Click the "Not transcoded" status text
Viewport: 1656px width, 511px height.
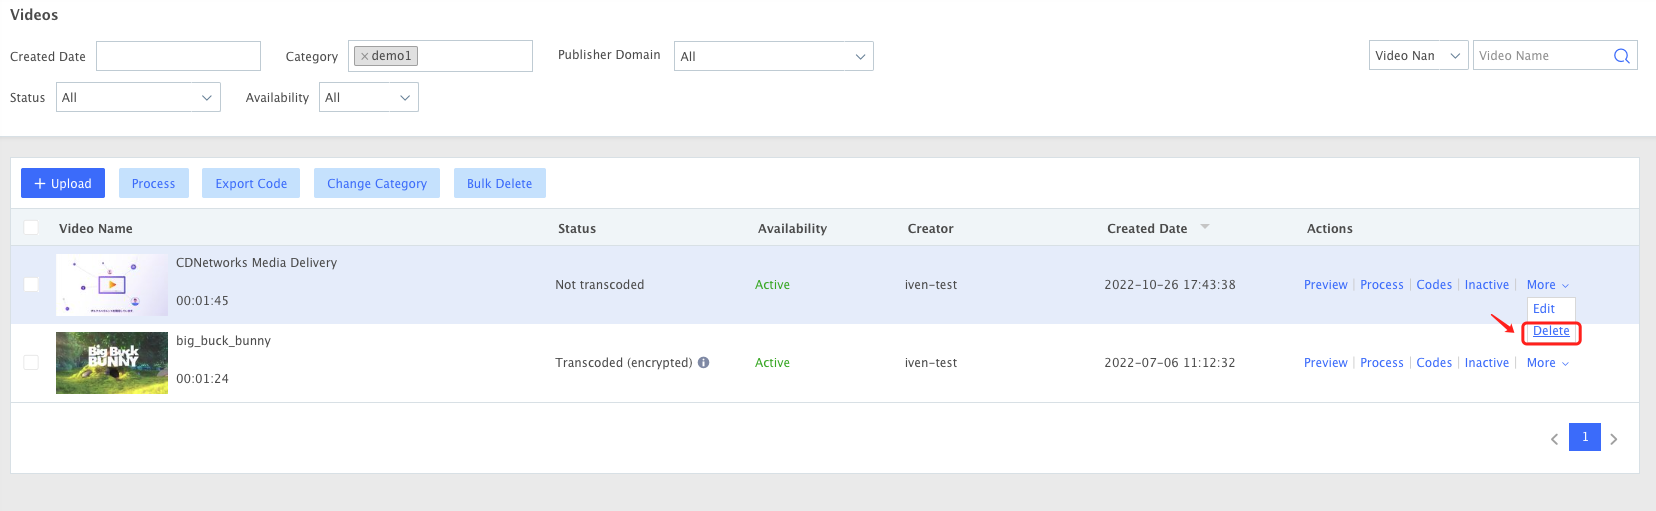point(600,285)
